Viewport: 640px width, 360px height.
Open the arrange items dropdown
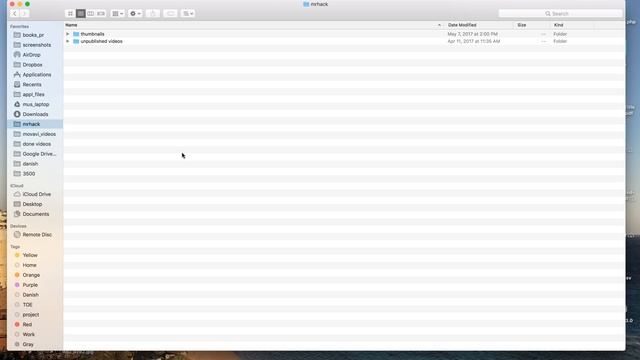coord(118,13)
